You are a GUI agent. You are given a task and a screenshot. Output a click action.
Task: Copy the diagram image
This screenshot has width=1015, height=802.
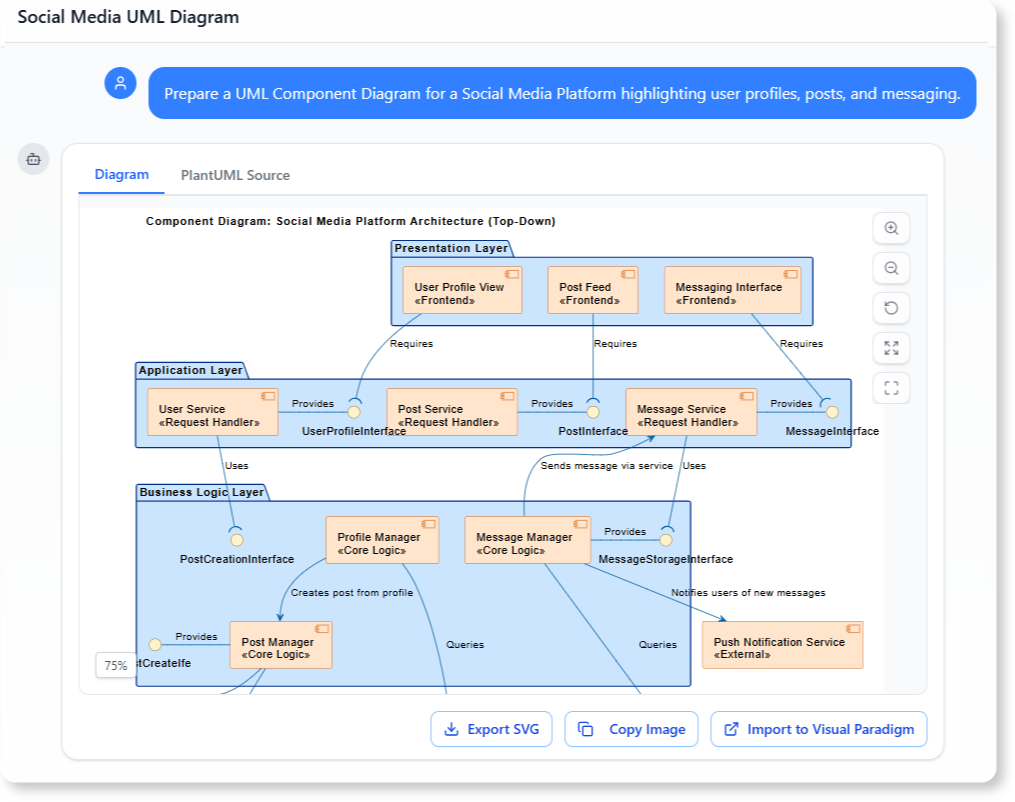coord(631,729)
